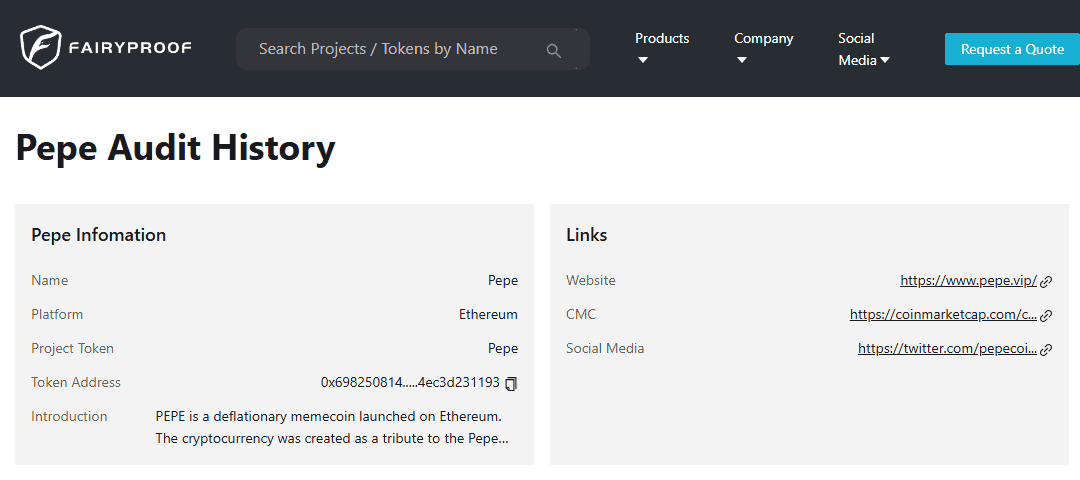
Task: Expand the Products dropdown arrow
Action: (x=643, y=61)
